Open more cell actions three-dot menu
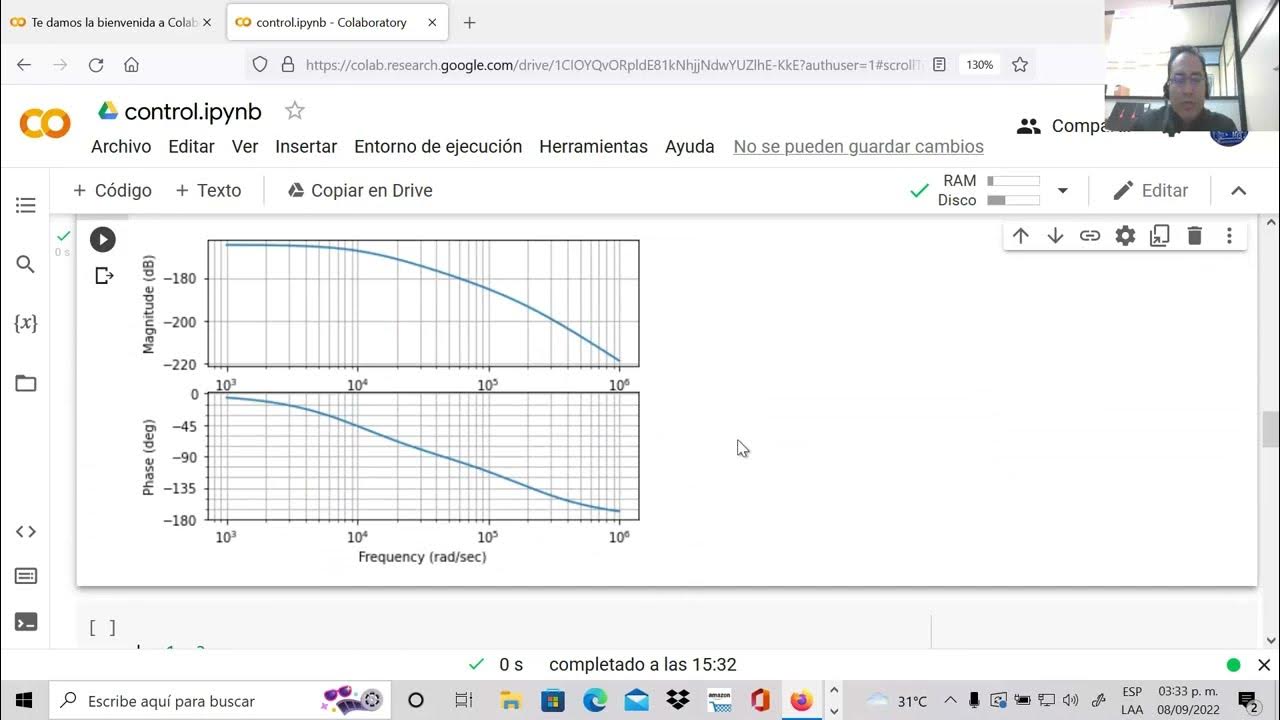This screenshot has height=720, width=1280. [x=1229, y=236]
